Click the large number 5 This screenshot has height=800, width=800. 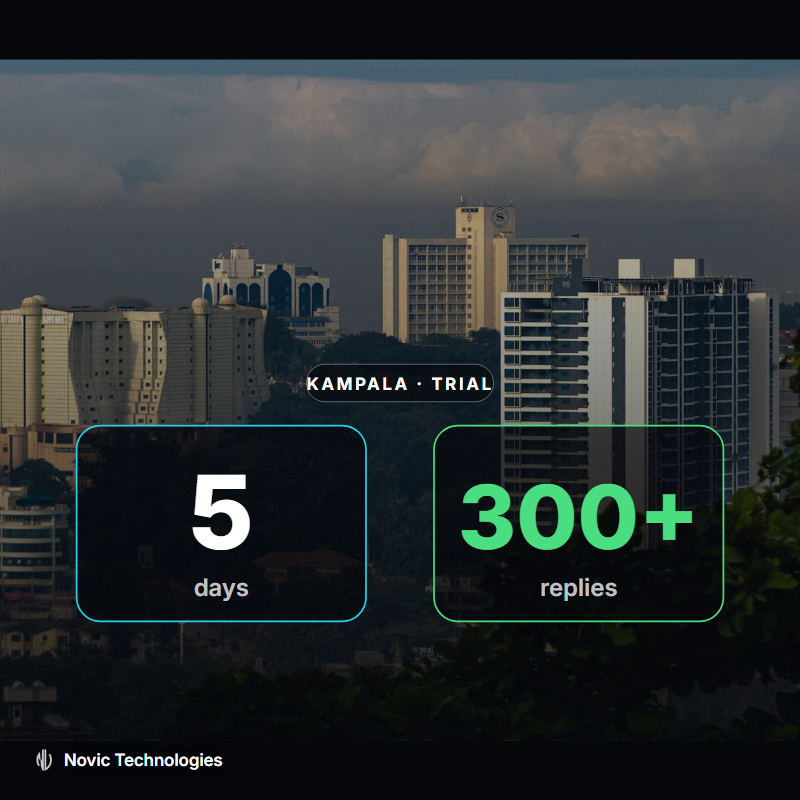[221, 512]
